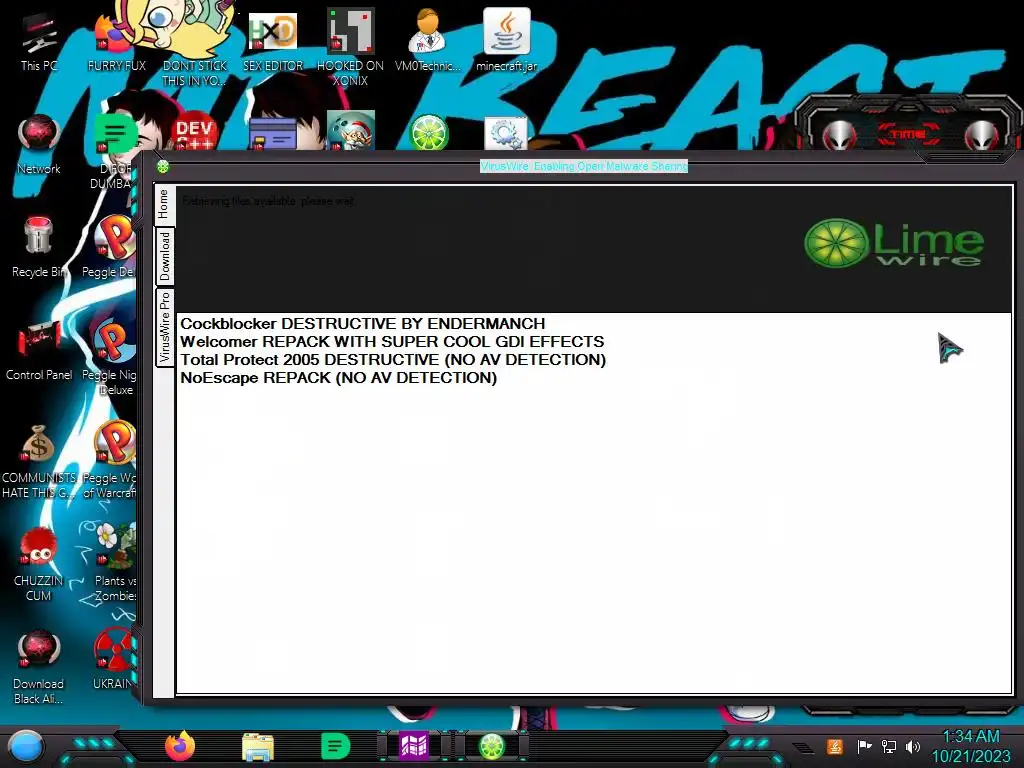Pick the NoEscape REPACK list entry

[x=338, y=377]
